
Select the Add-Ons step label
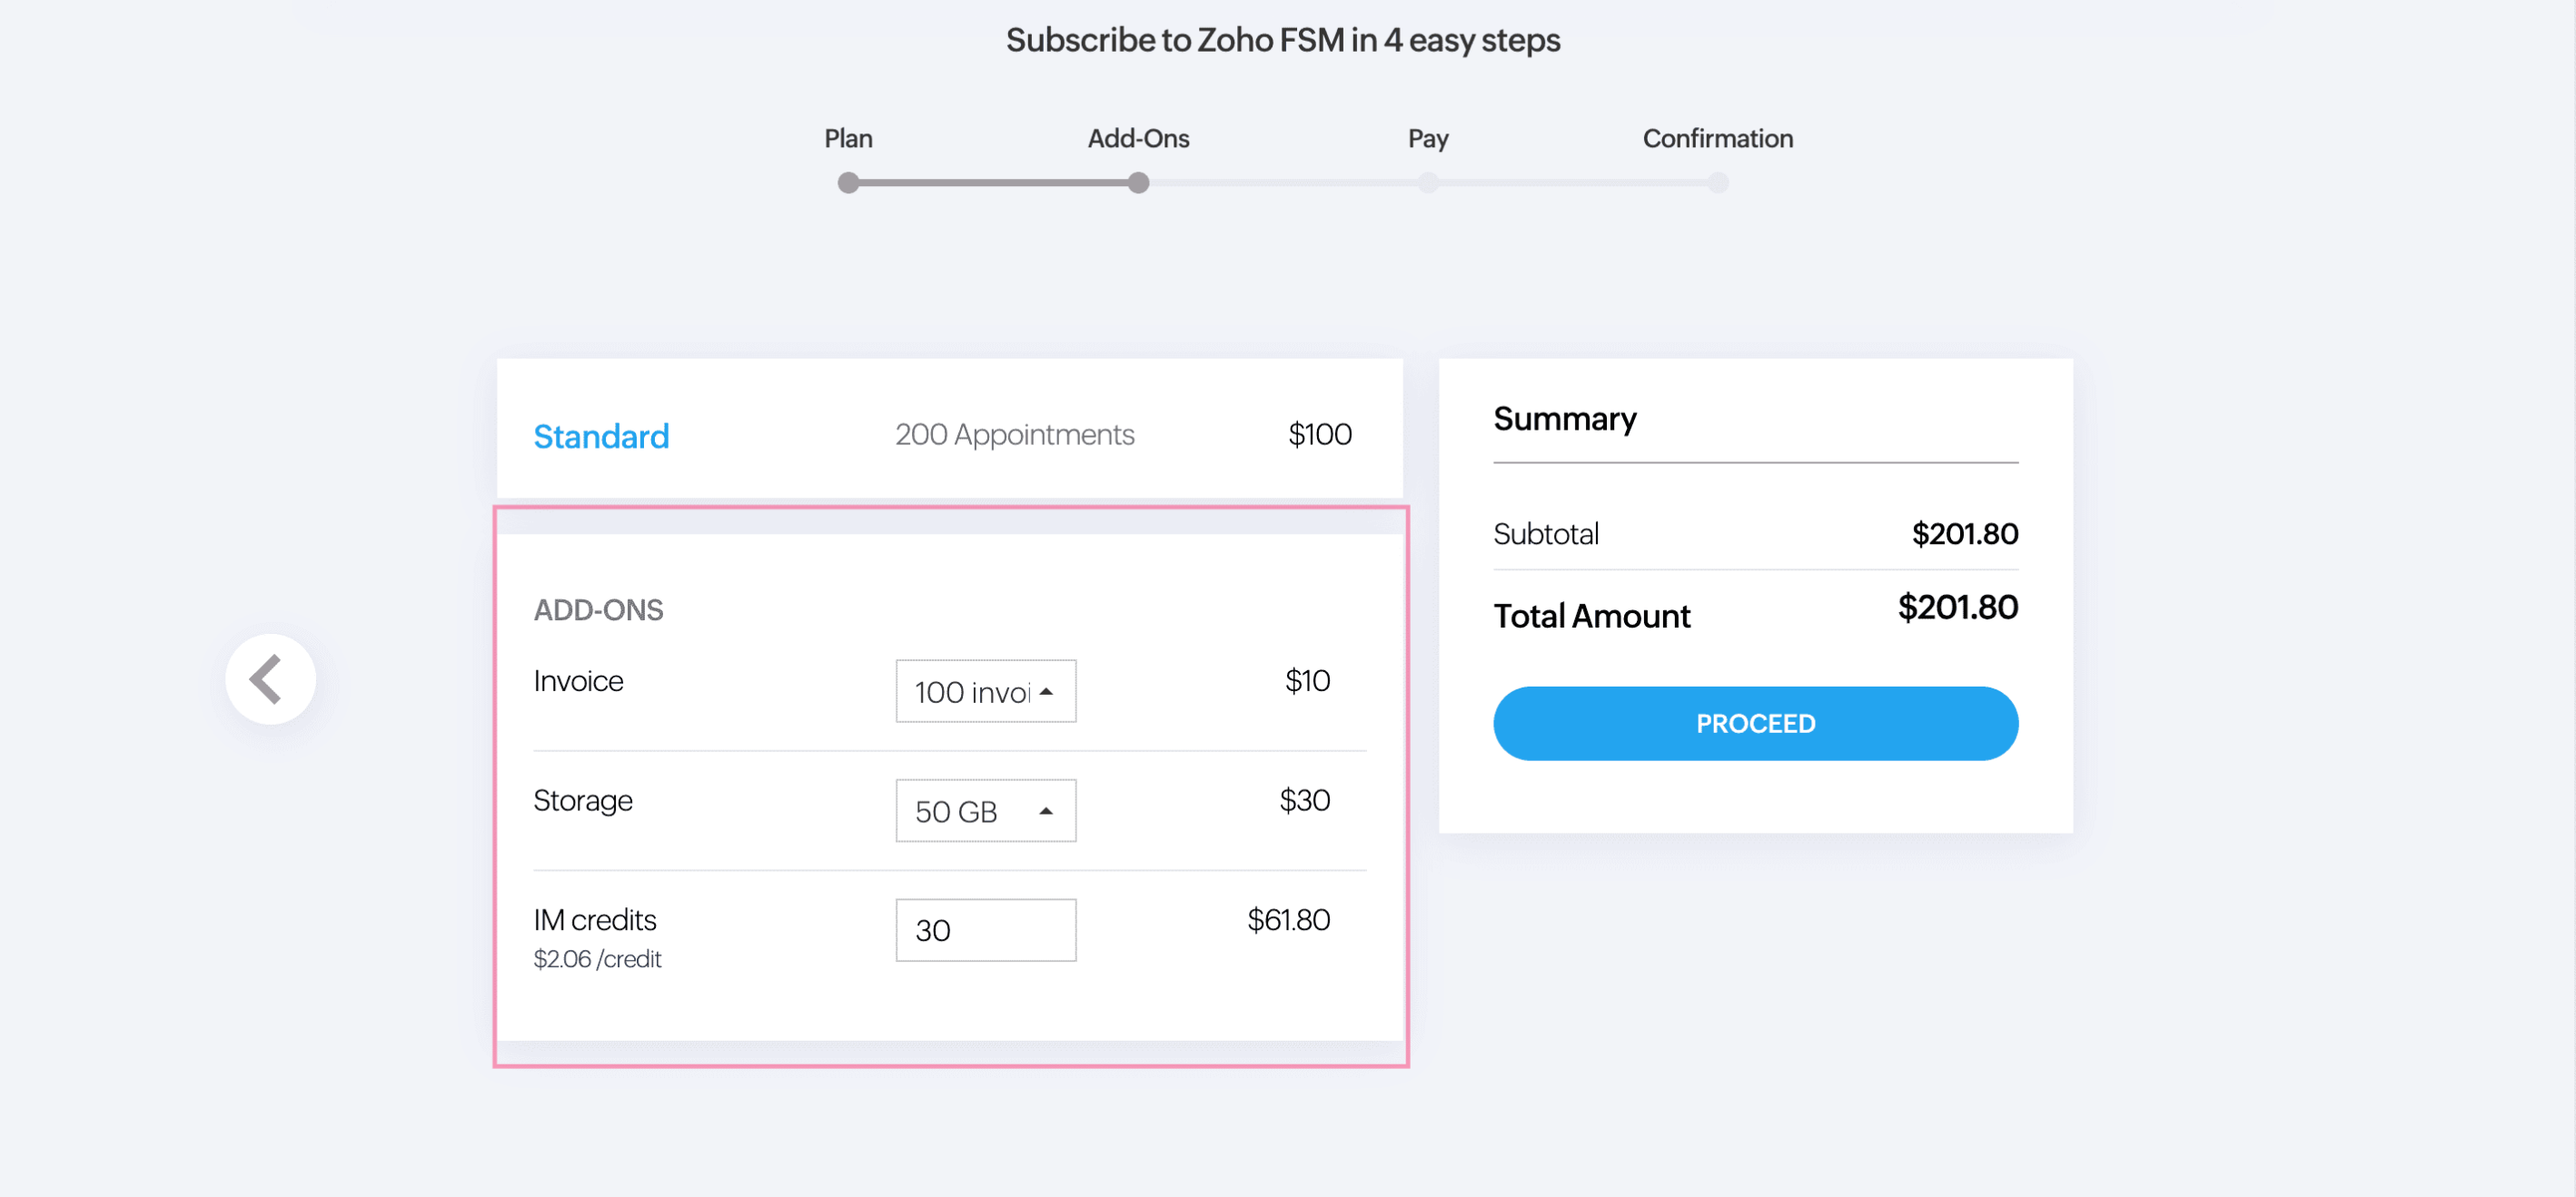1138,138
